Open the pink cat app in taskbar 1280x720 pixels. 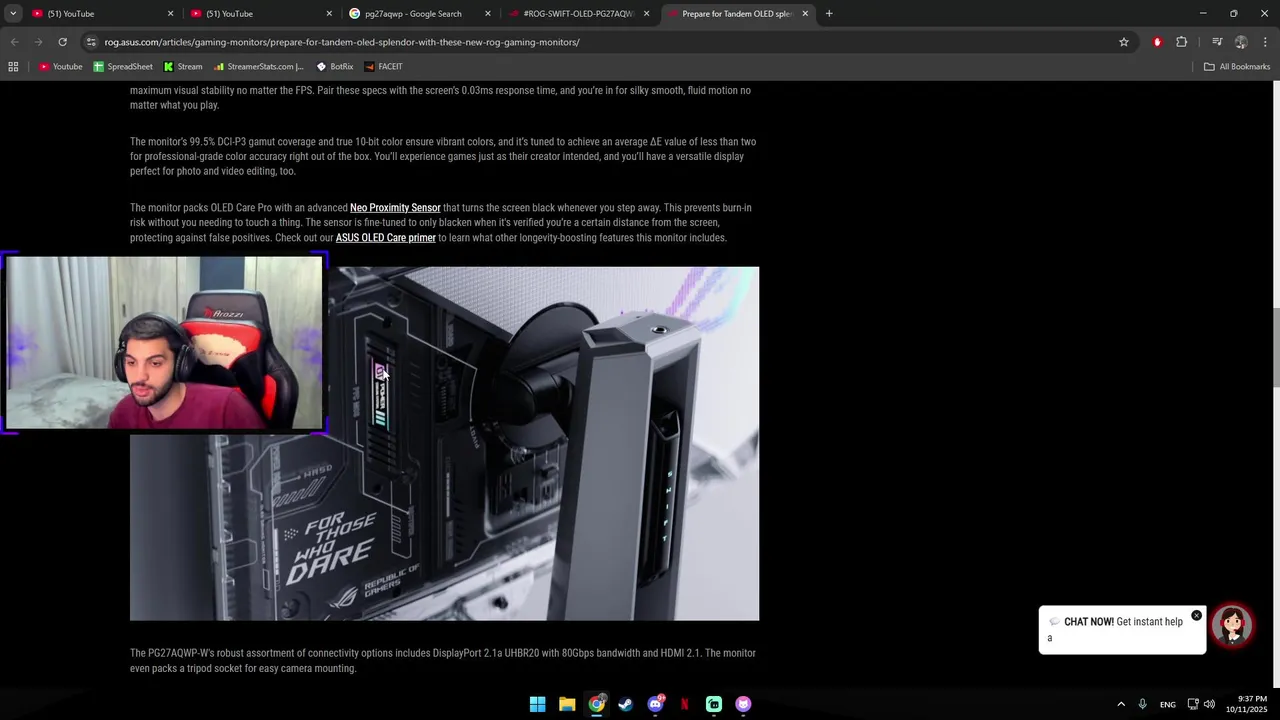tap(743, 704)
